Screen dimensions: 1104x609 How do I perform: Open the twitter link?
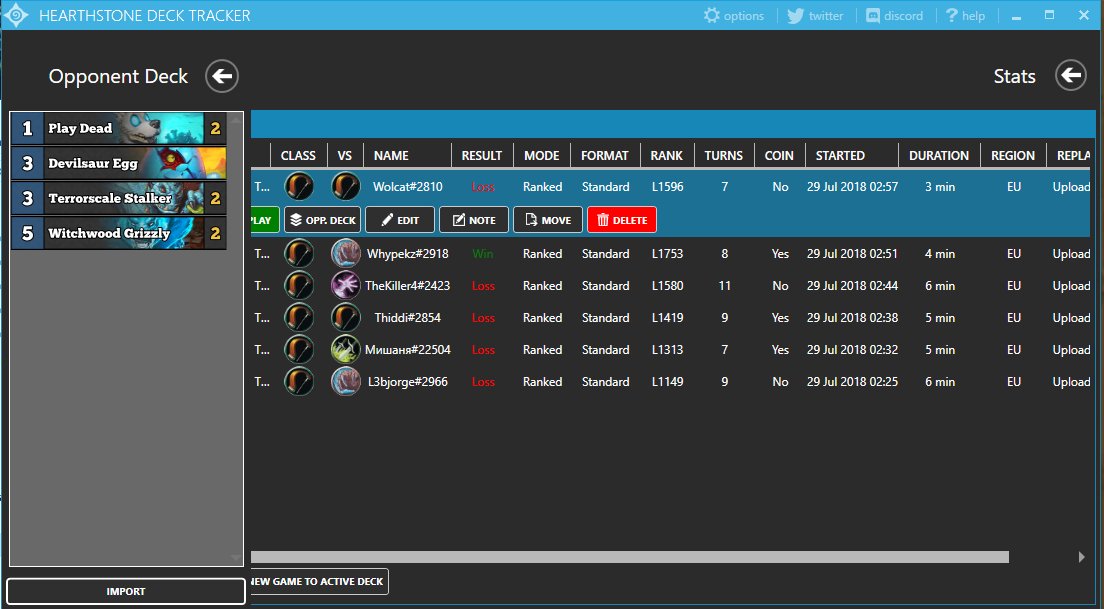[815, 15]
